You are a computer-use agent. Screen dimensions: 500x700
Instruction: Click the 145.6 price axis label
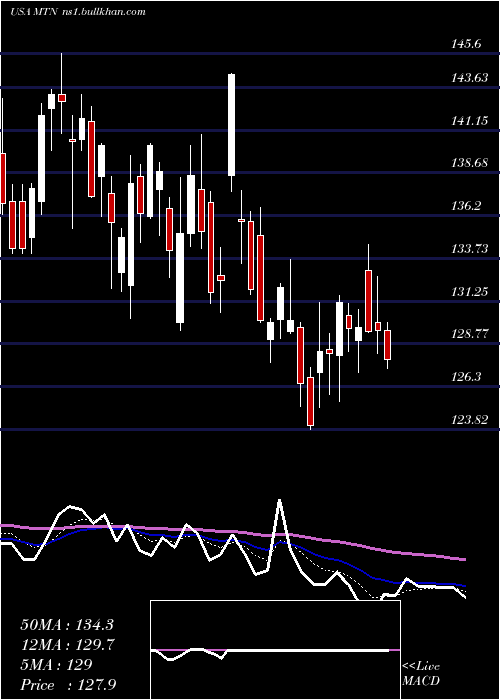pos(468,44)
